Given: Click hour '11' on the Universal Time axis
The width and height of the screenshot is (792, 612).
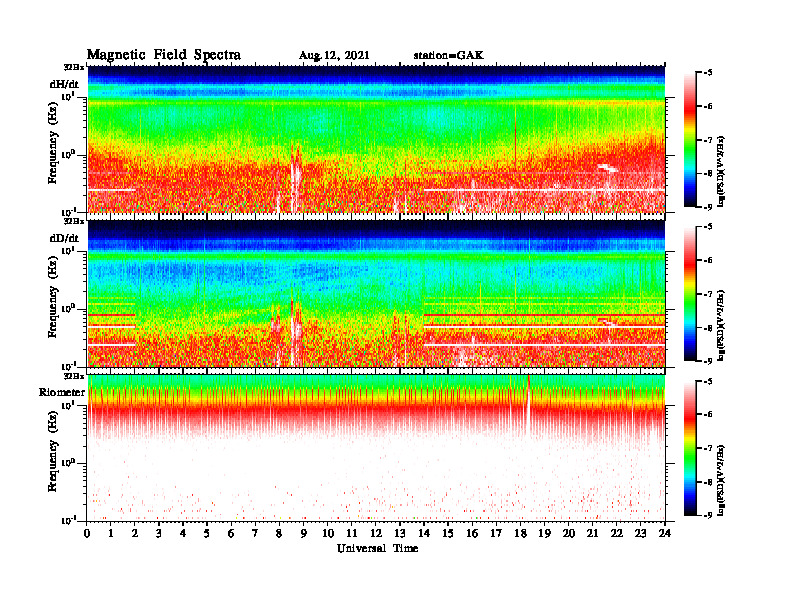Looking at the screenshot, I should coord(352,533).
